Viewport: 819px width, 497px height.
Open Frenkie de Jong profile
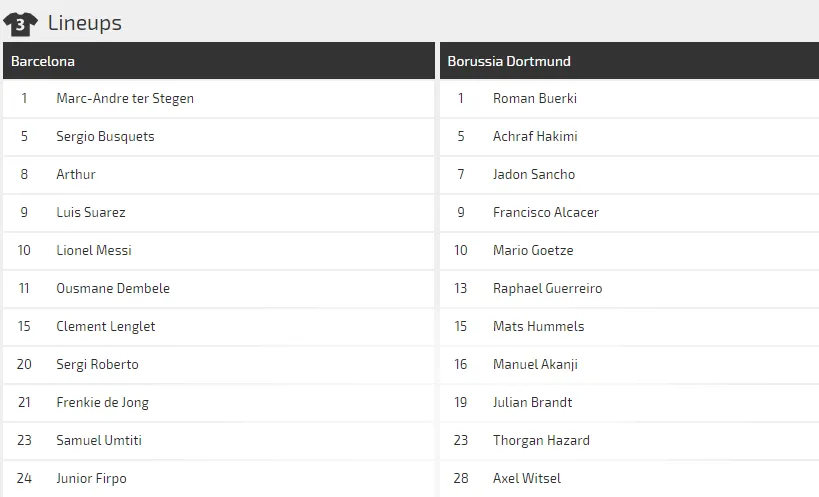coord(102,402)
